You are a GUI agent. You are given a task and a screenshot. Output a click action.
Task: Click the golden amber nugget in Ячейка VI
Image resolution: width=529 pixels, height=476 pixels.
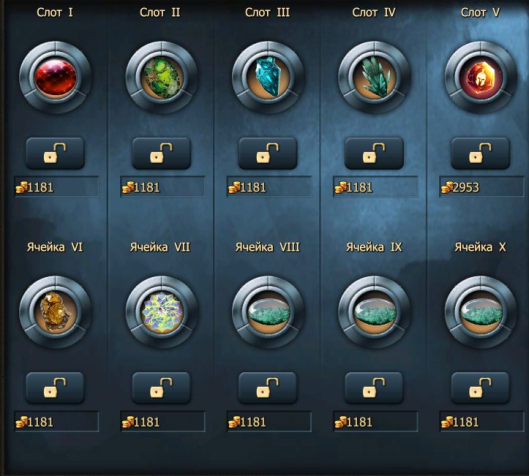pyautogui.click(x=55, y=312)
